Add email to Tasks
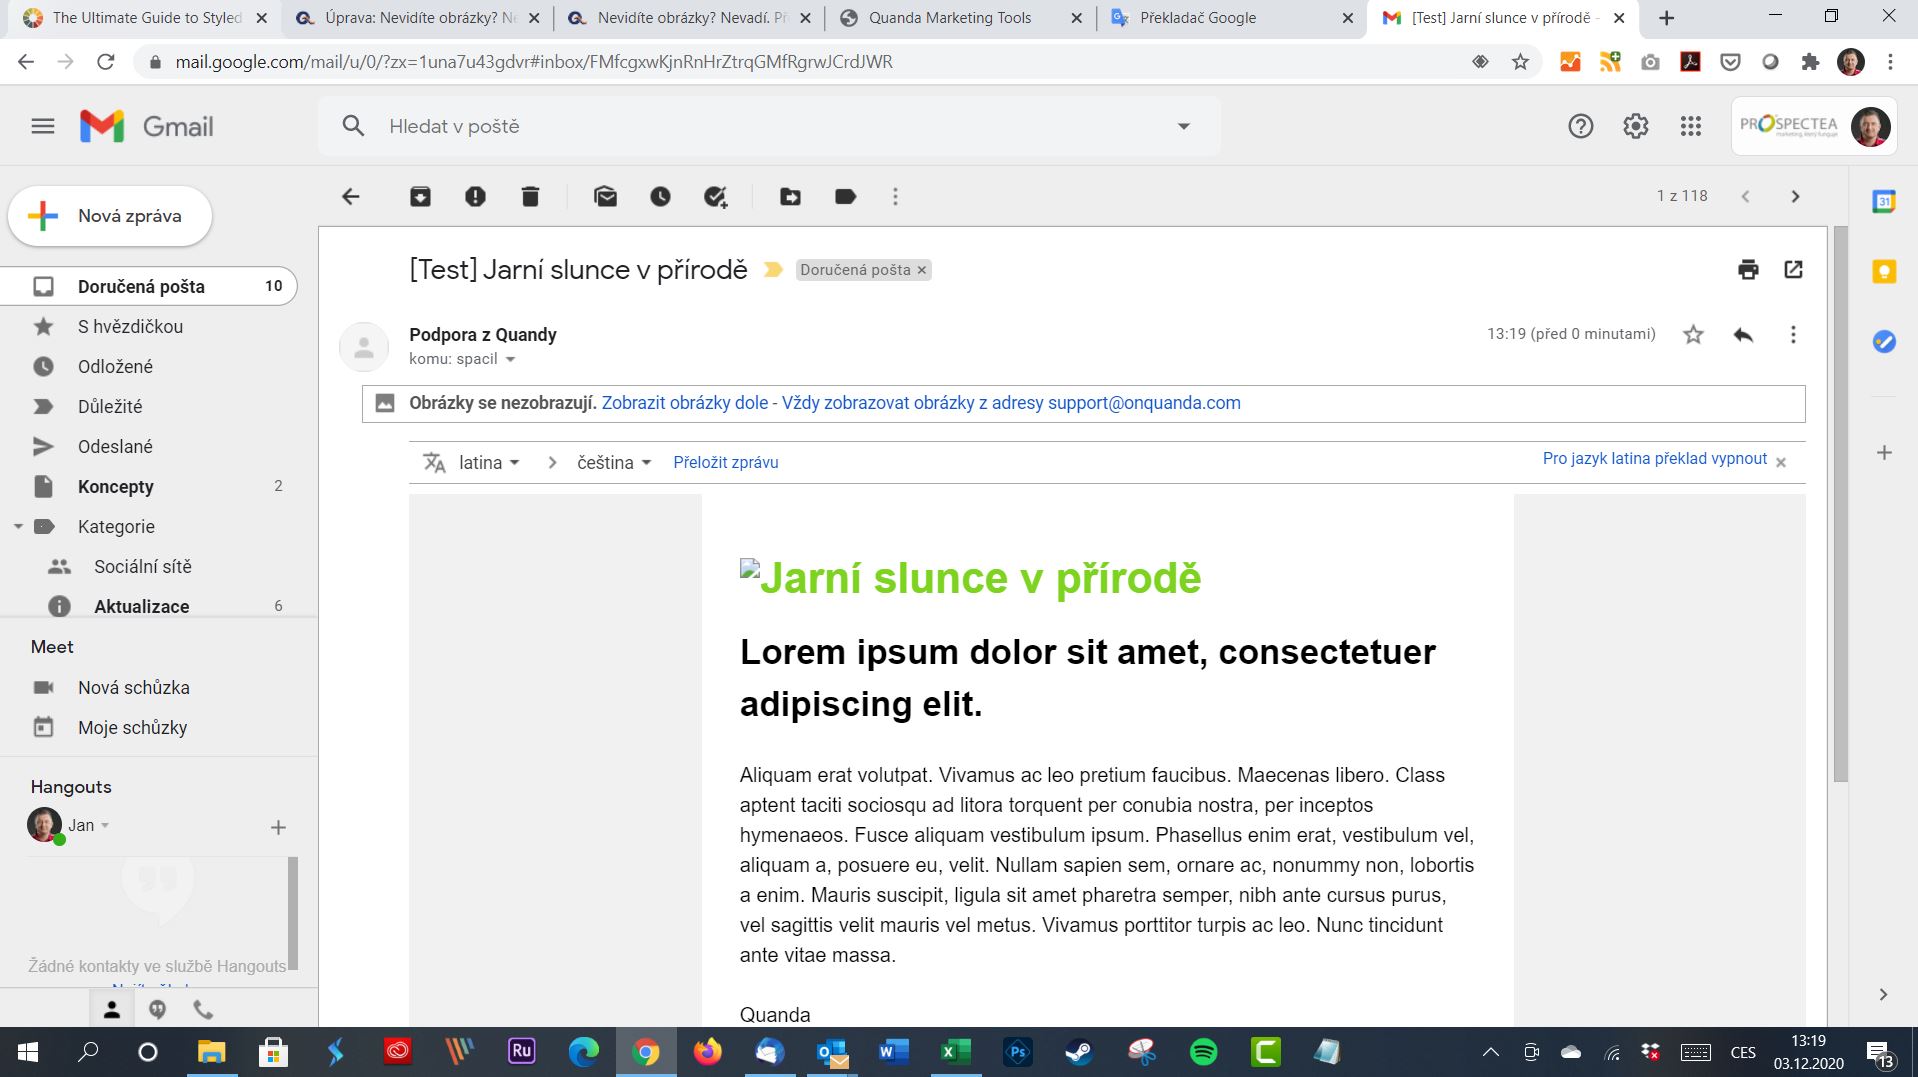Viewport: 1918px width, 1077px height. coord(715,197)
